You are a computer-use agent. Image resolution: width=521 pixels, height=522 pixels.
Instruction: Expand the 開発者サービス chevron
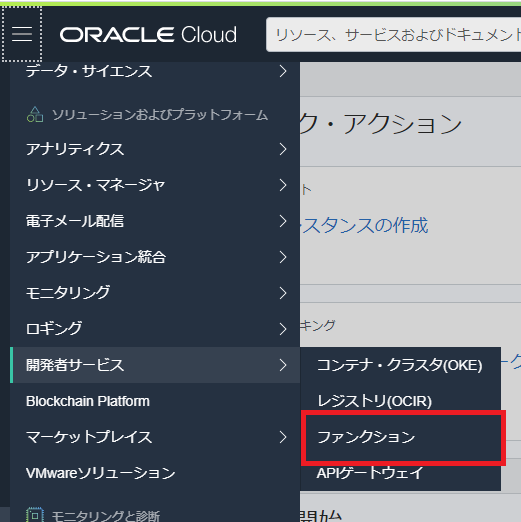283,365
